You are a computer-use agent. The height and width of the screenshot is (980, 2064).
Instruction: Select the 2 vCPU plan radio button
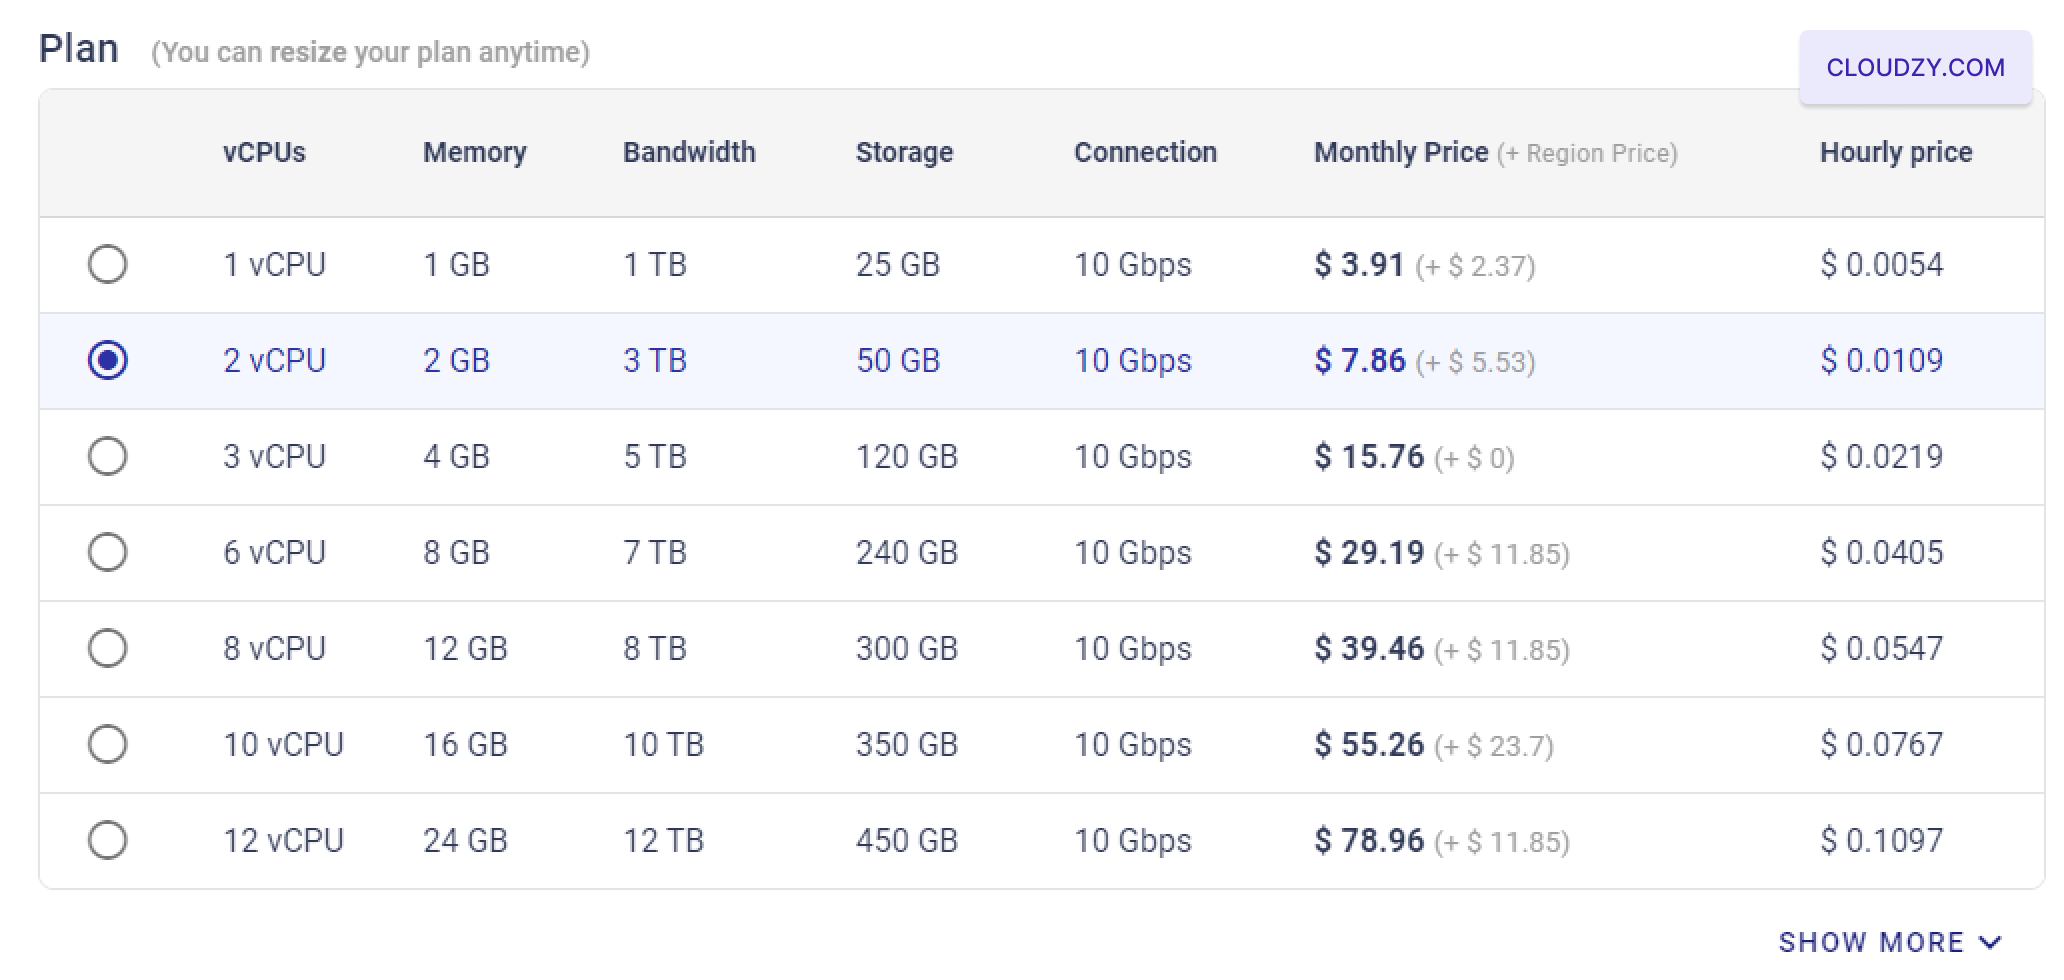[107, 361]
